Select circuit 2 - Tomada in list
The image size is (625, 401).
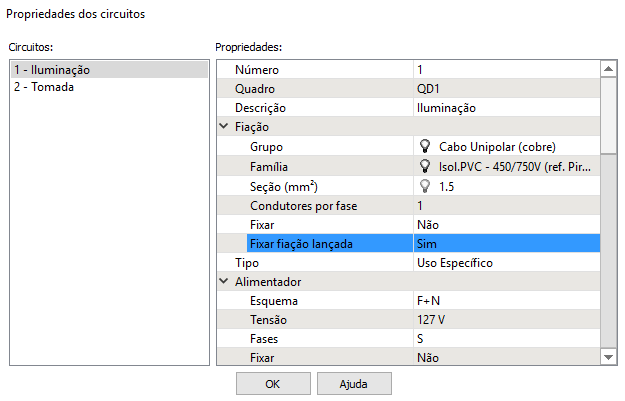pyautogui.click(x=44, y=87)
